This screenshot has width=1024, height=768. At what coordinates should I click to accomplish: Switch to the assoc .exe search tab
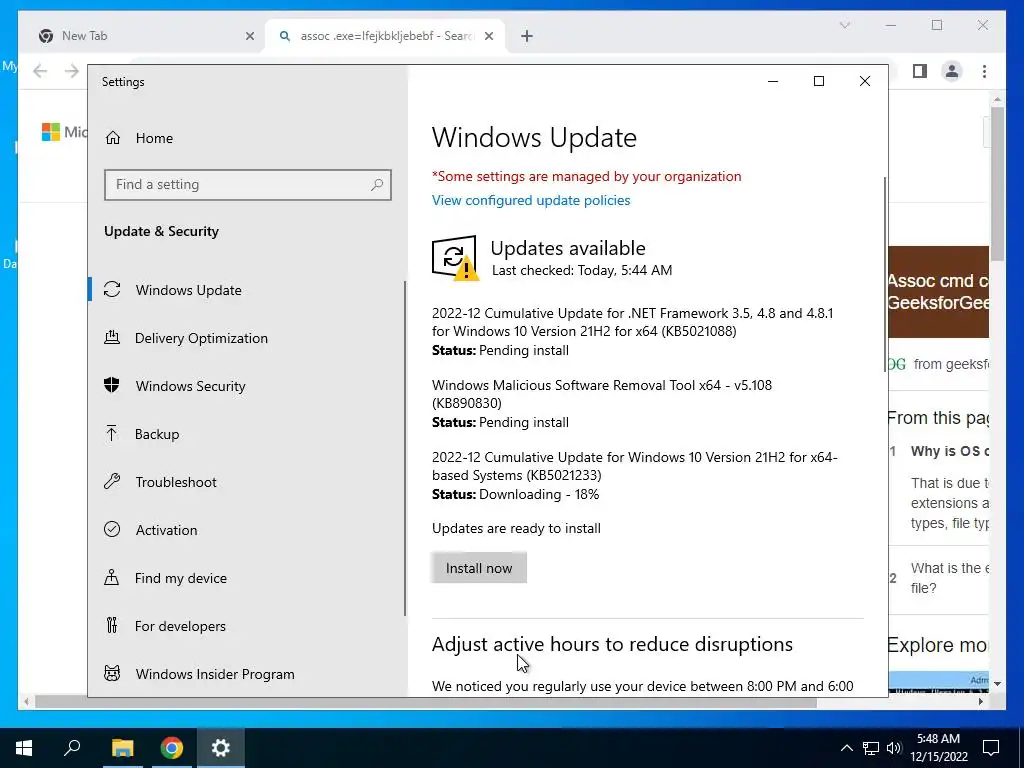pyautogui.click(x=385, y=37)
